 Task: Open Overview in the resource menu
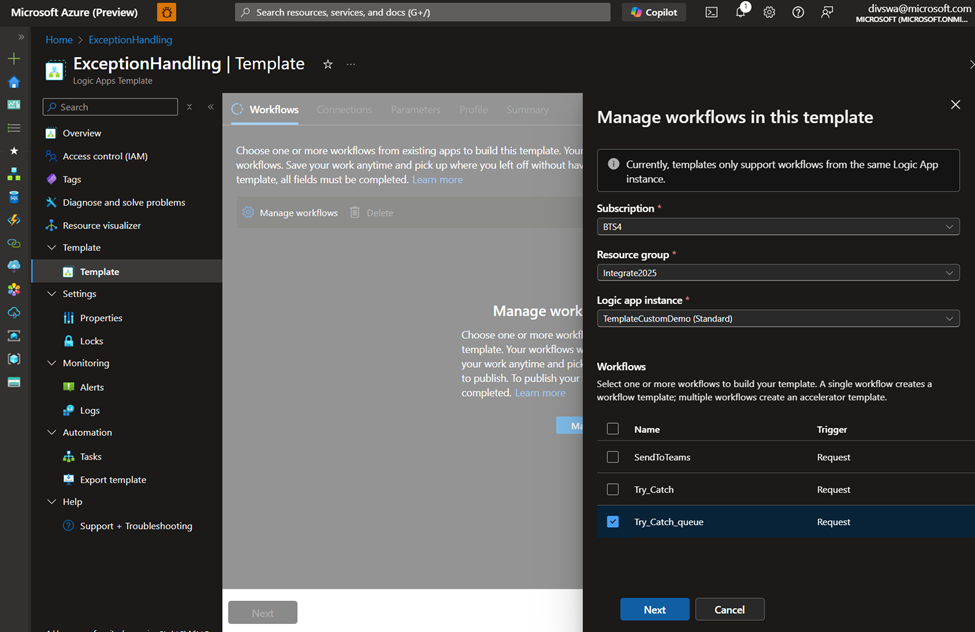81,133
